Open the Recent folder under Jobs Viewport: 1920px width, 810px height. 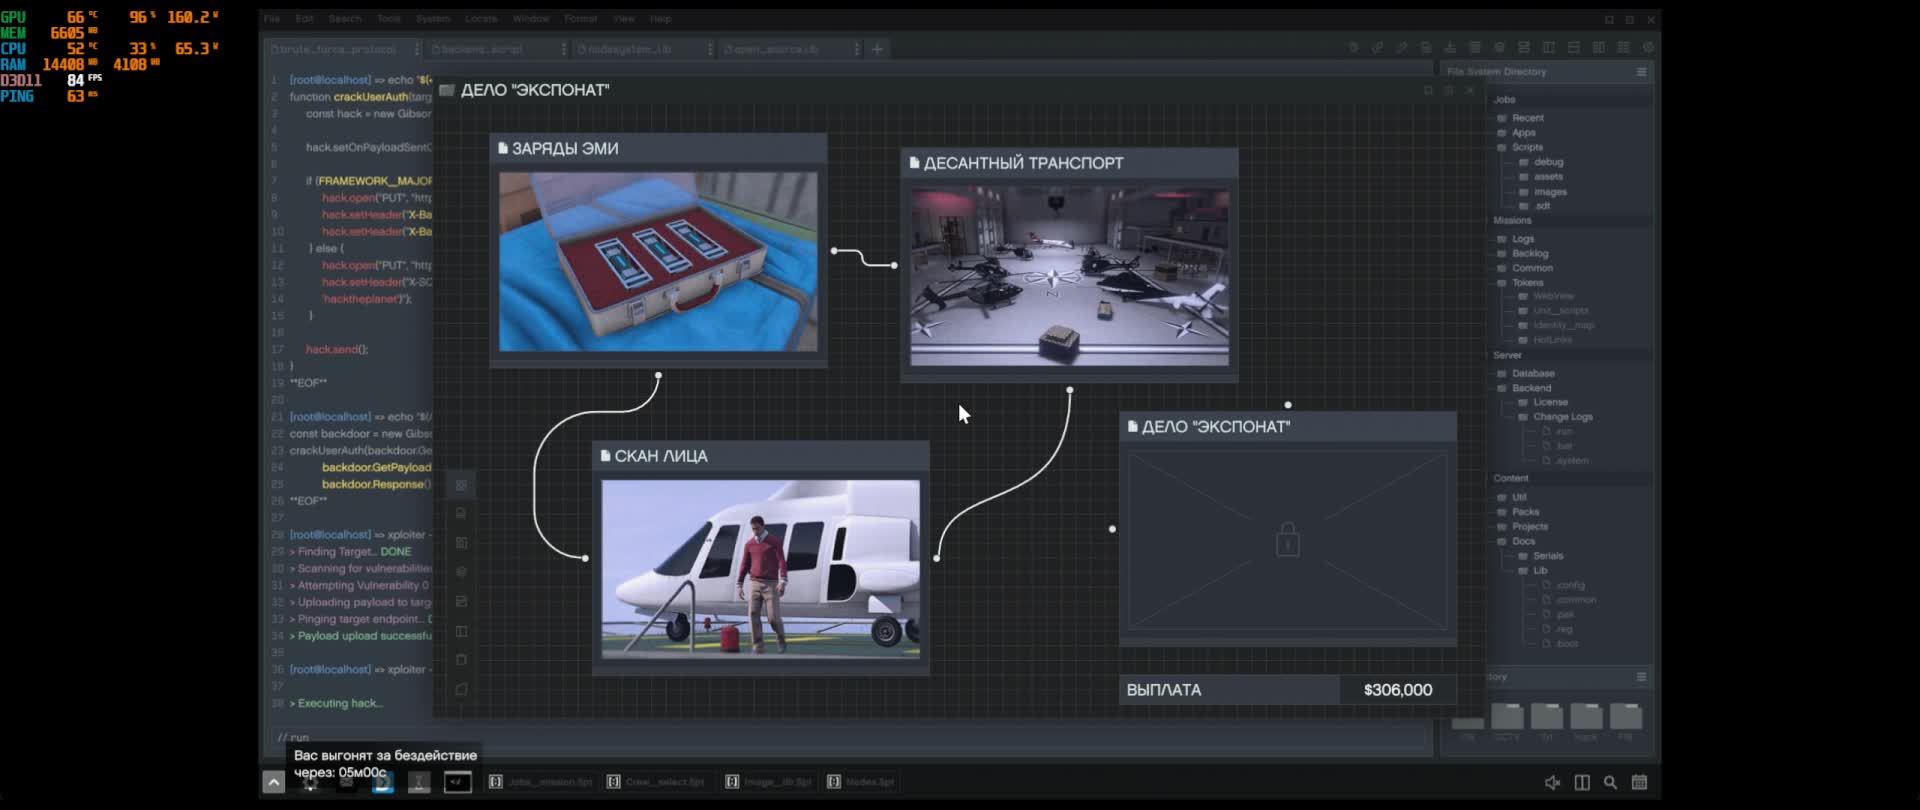click(1521, 118)
